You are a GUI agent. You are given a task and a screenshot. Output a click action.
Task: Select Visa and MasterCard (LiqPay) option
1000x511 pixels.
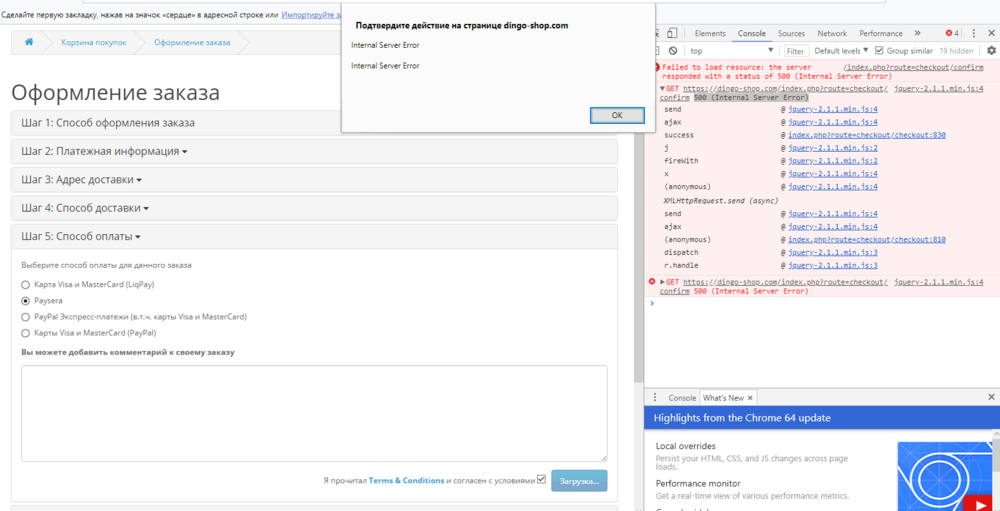coord(26,284)
